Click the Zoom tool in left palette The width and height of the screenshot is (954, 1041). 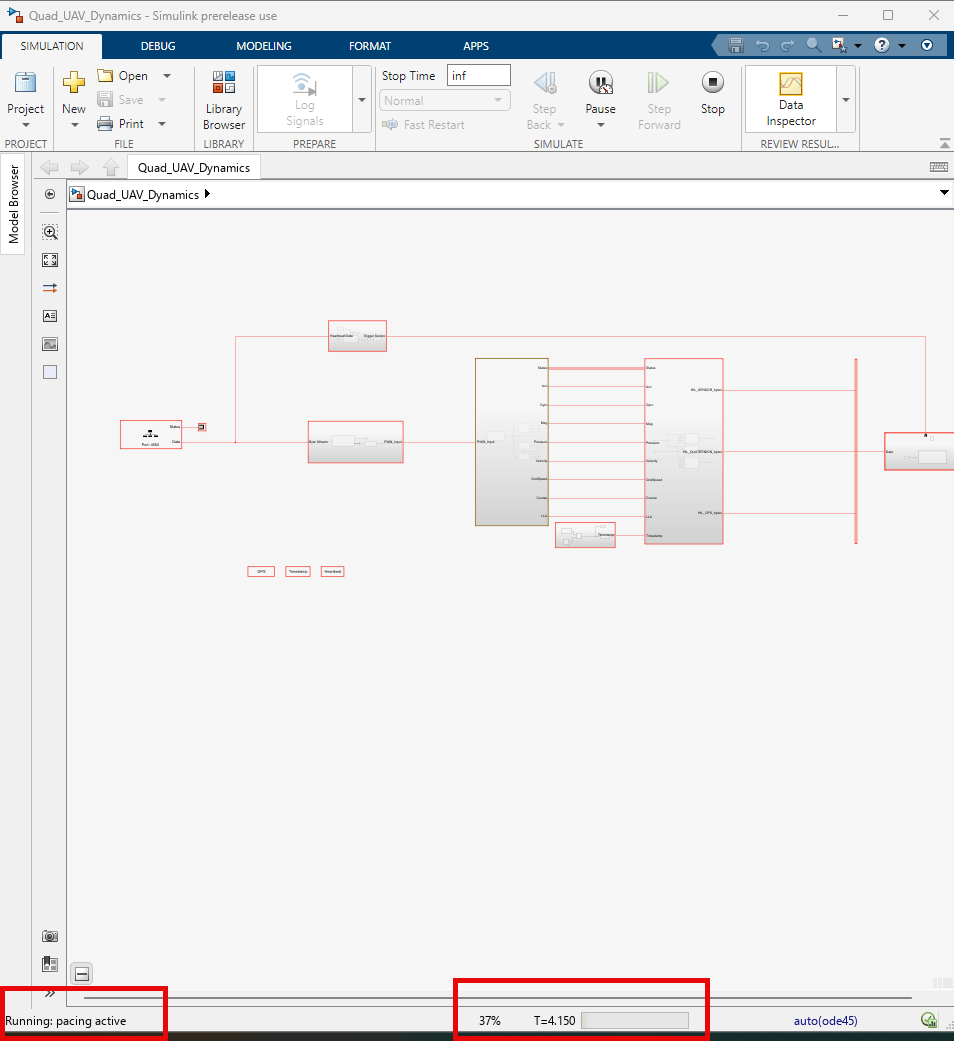tap(50, 232)
